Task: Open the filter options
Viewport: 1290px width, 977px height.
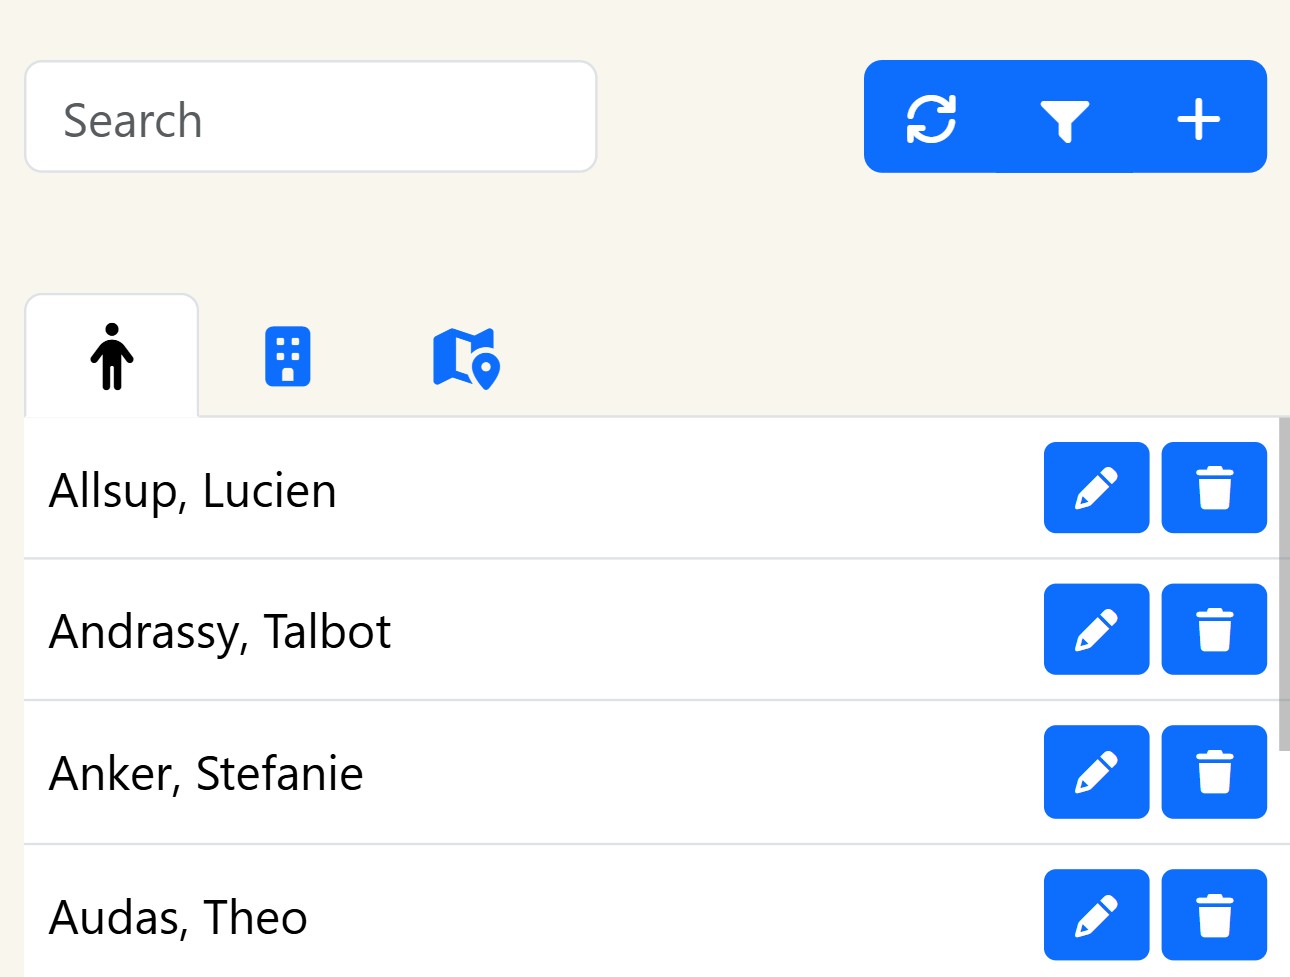Action: pyautogui.click(x=1064, y=119)
